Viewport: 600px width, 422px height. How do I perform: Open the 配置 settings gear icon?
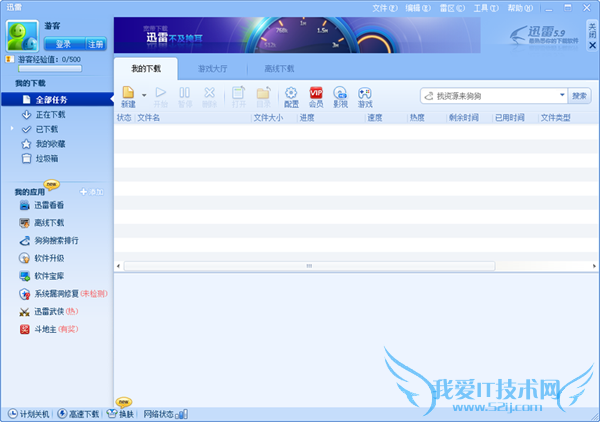(291, 97)
